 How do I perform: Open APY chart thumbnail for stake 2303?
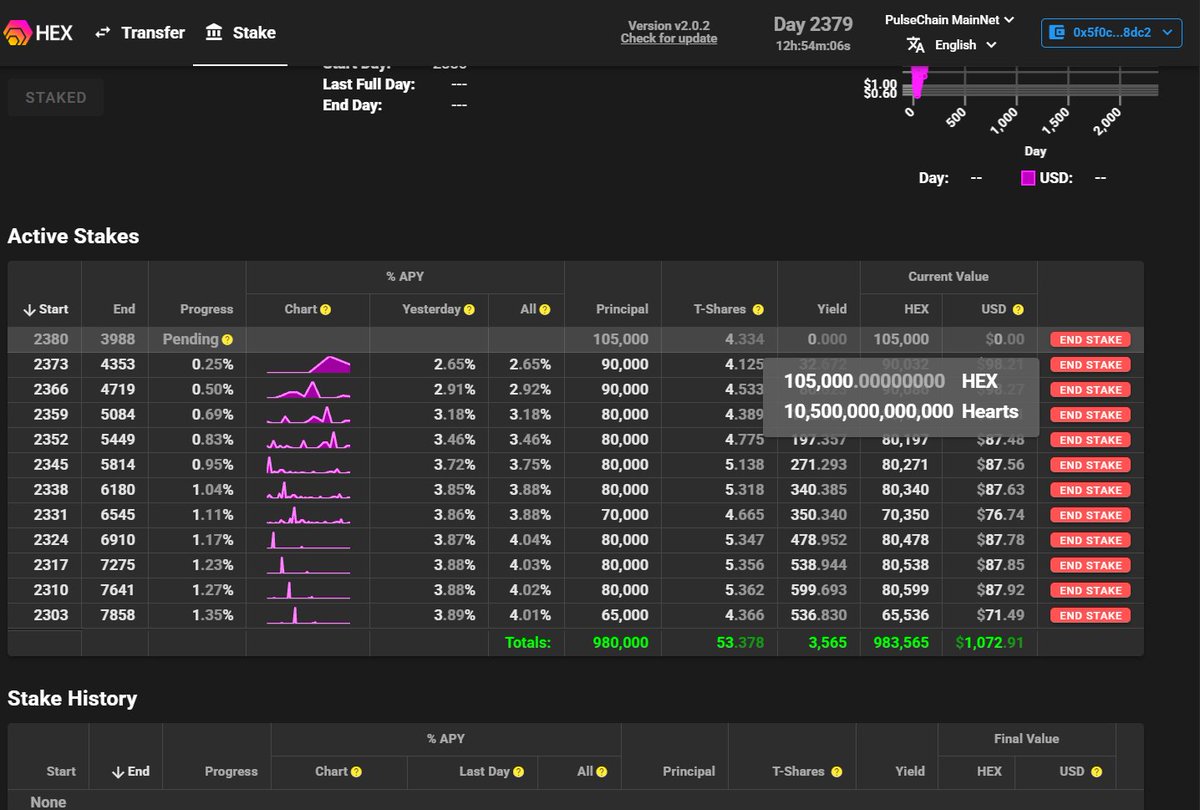(x=308, y=615)
